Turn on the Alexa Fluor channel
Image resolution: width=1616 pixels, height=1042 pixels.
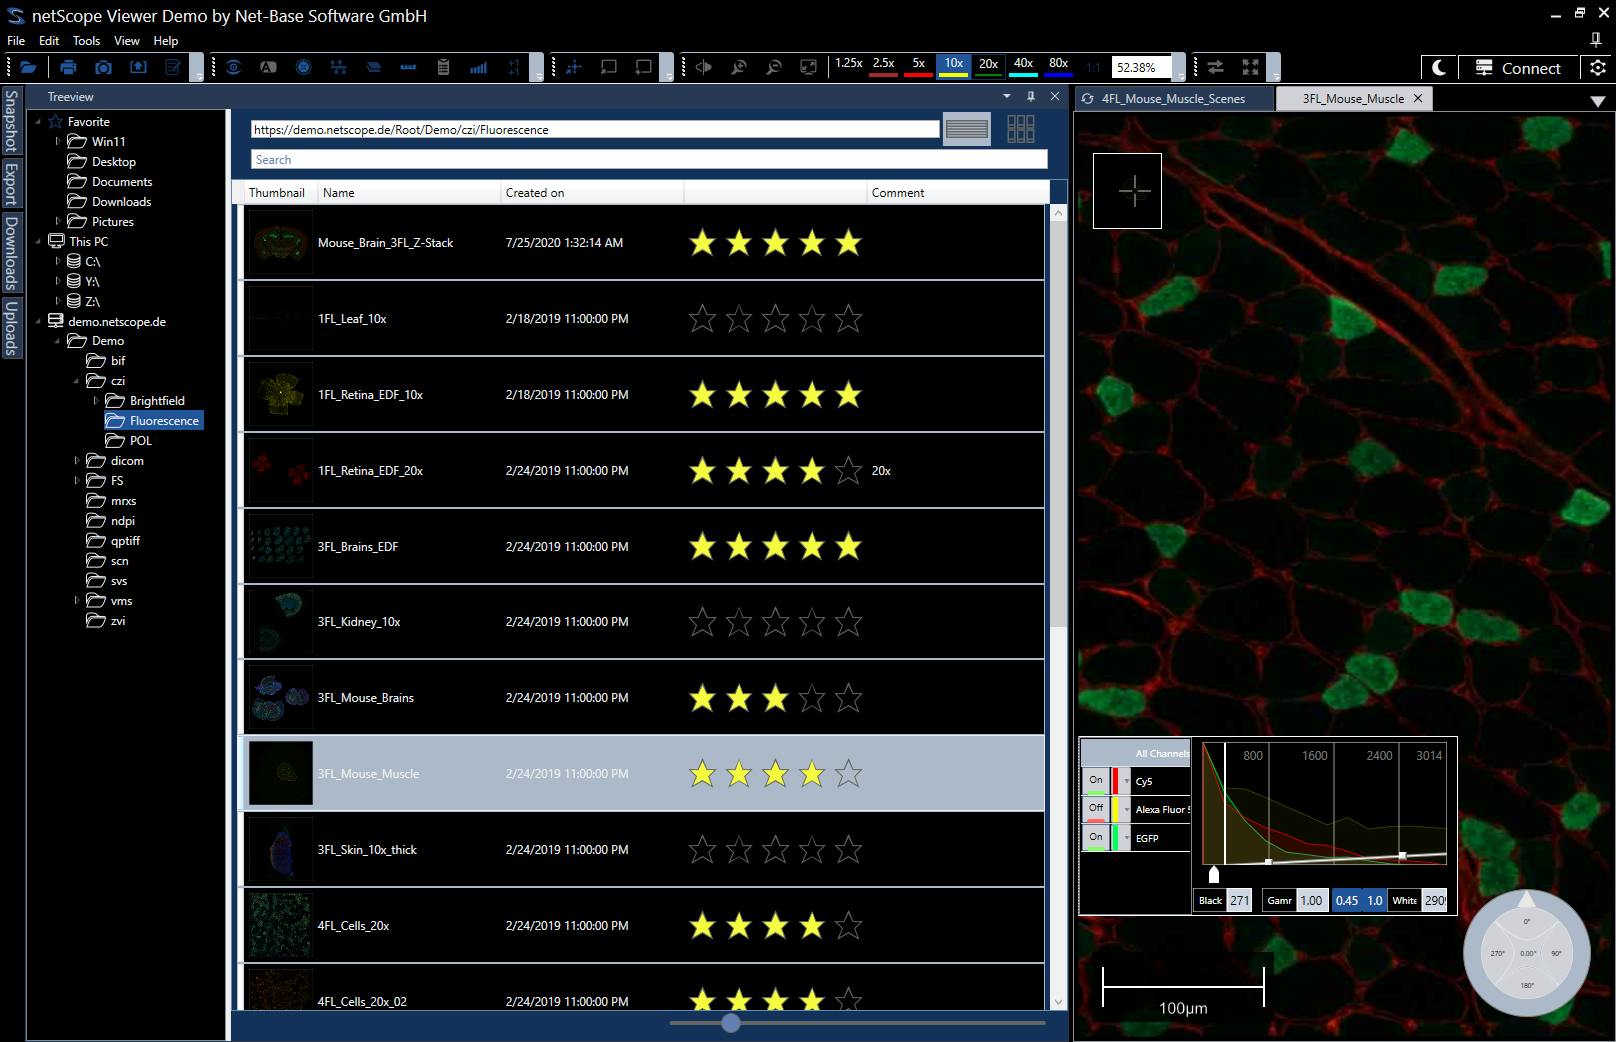tap(1096, 809)
